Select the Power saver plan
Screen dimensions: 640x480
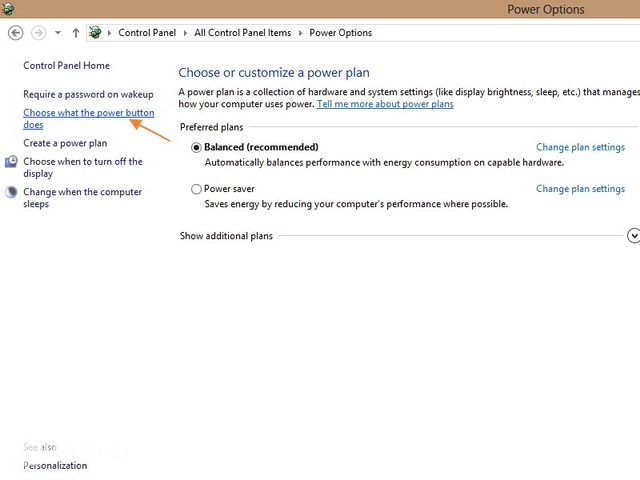coord(196,189)
